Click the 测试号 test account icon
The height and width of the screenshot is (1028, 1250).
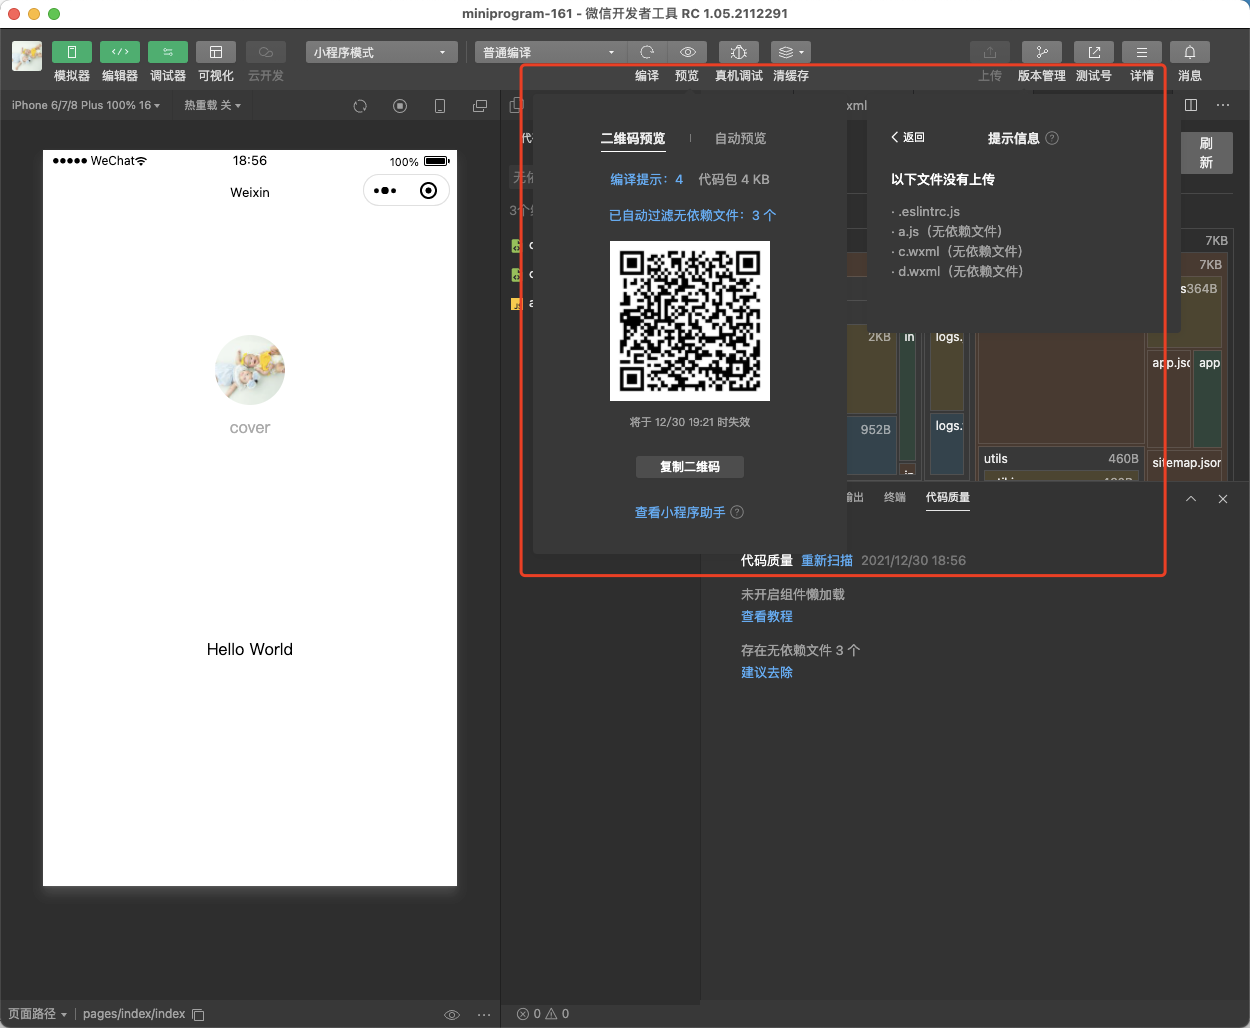pyautogui.click(x=1094, y=52)
